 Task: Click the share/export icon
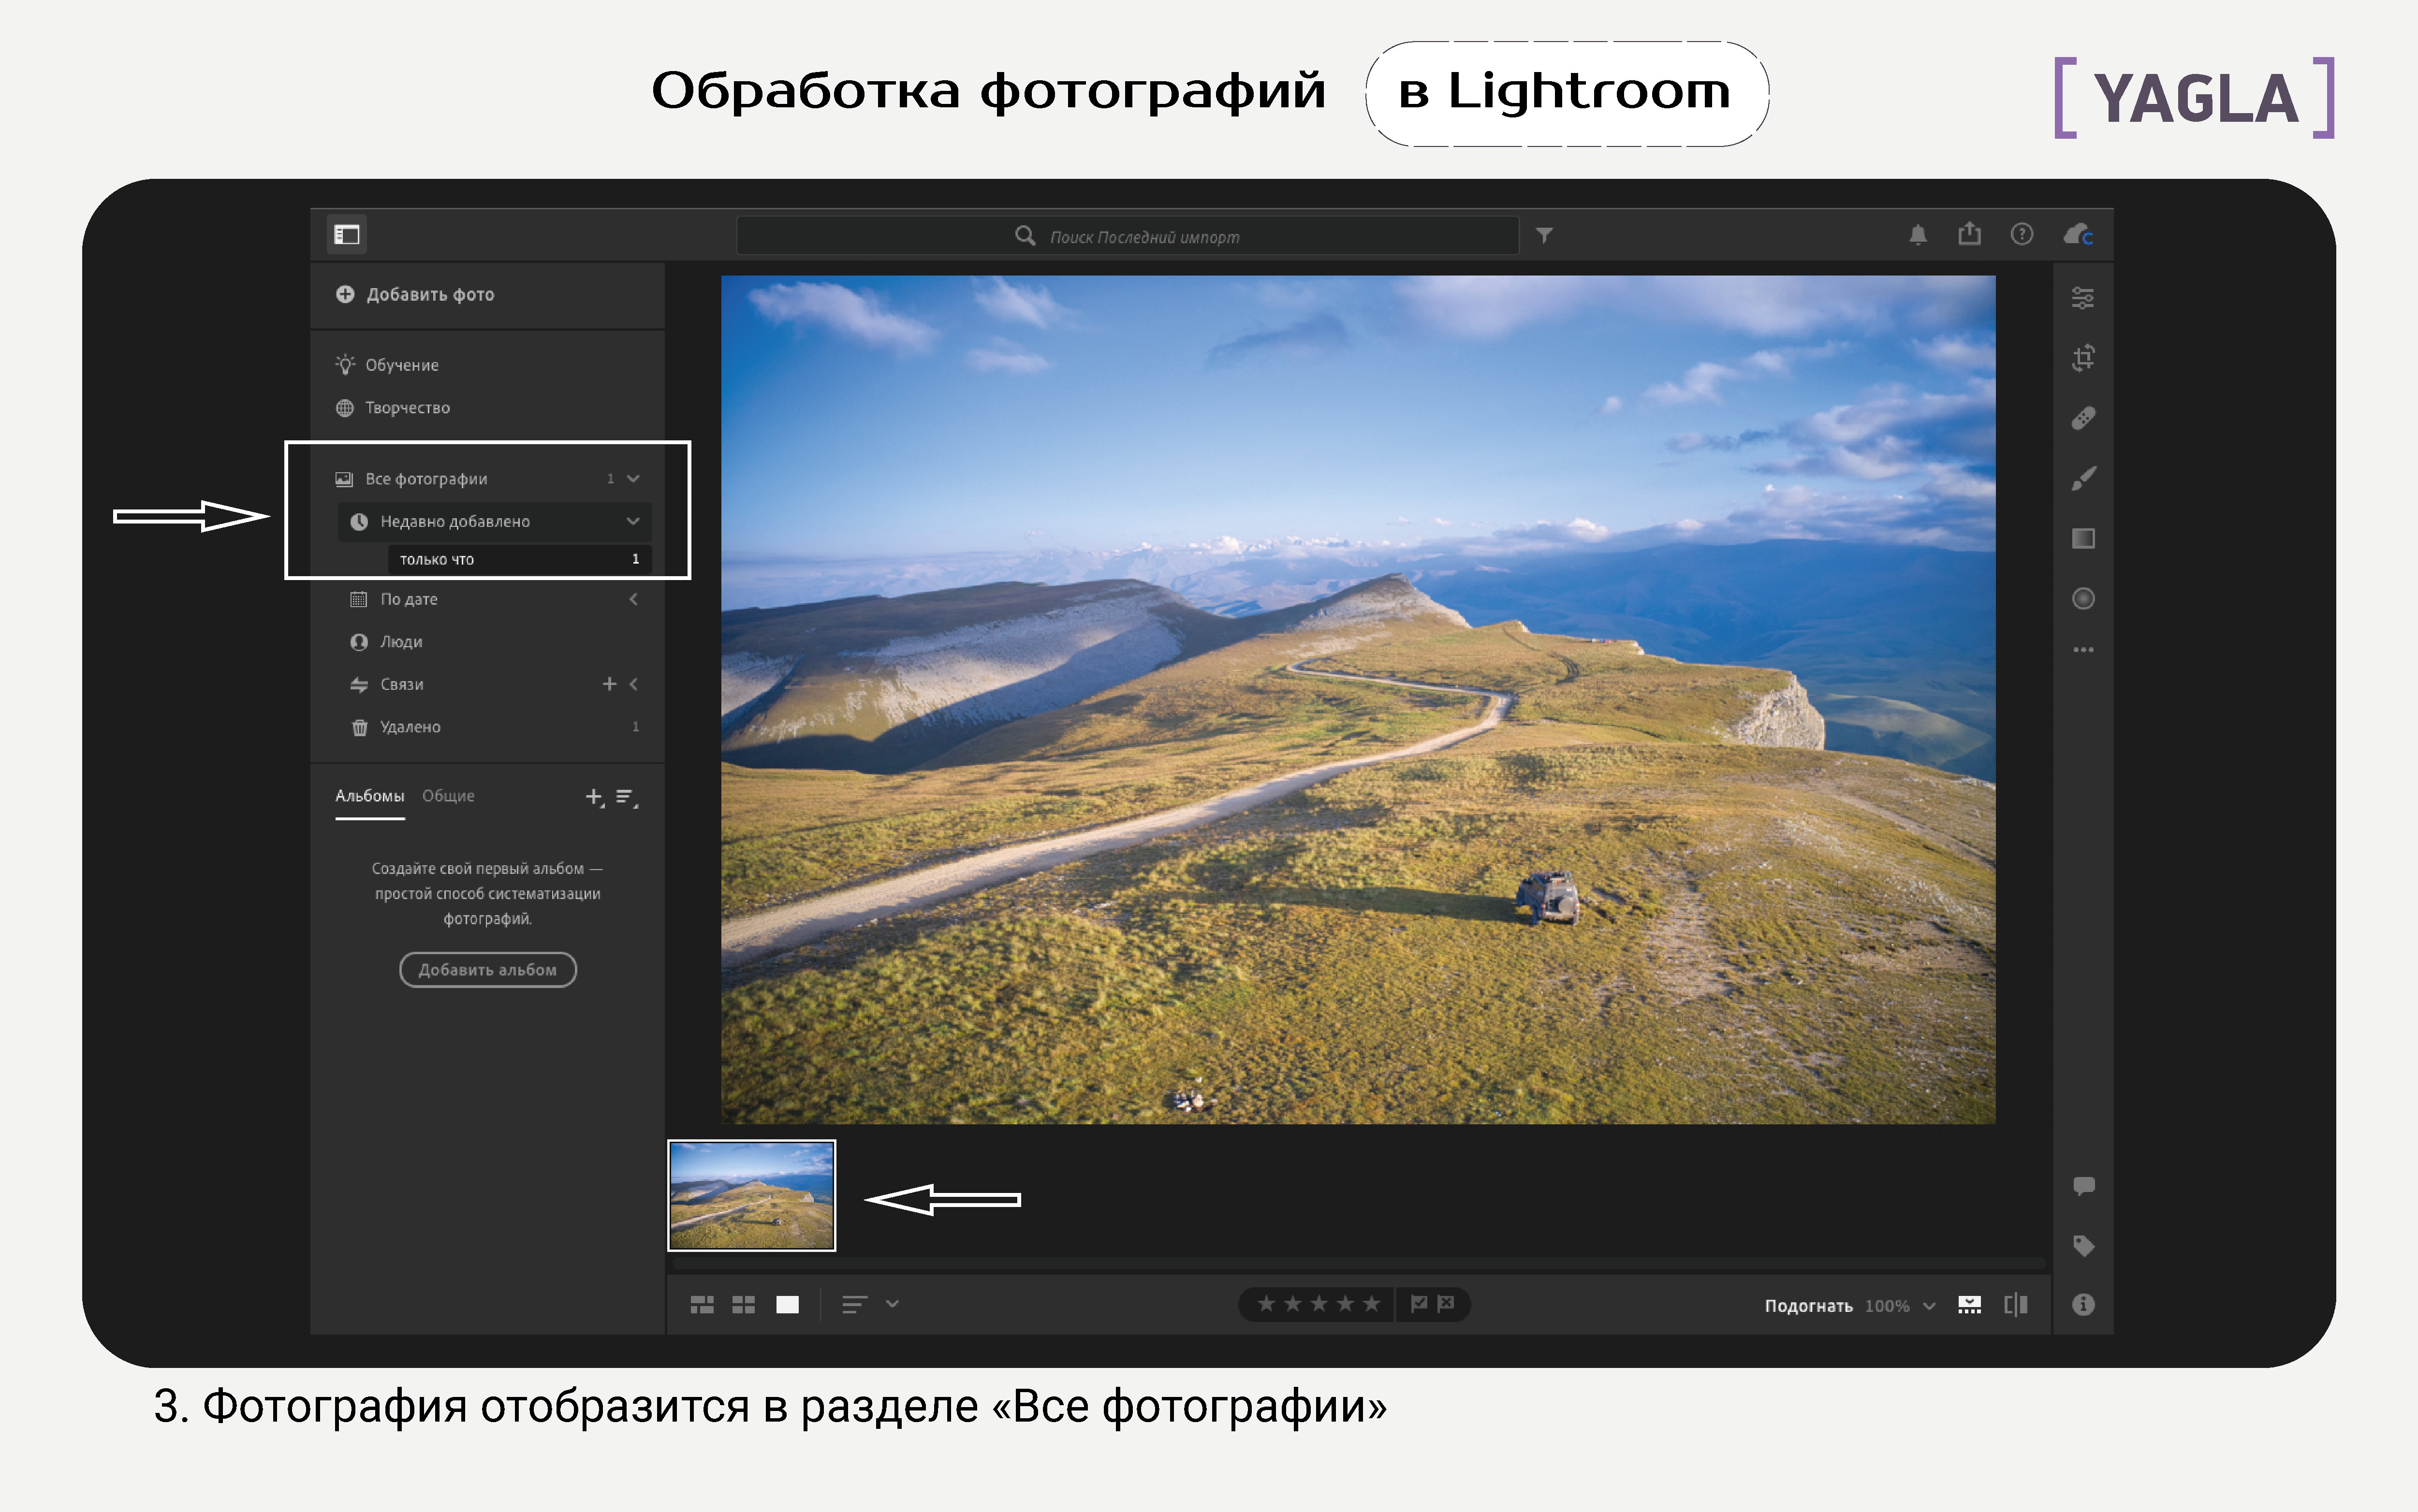click(x=1969, y=234)
